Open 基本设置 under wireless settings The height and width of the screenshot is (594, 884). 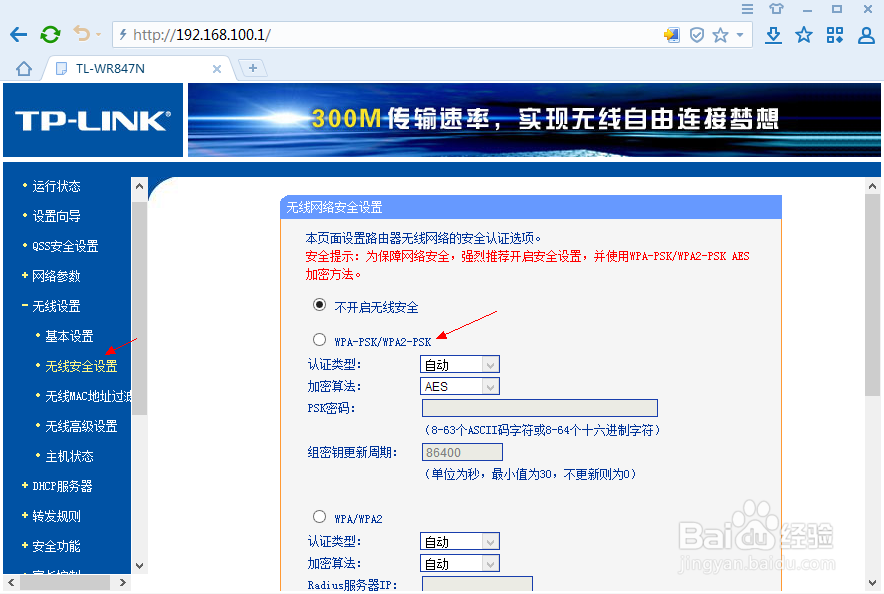click(69, 336)
